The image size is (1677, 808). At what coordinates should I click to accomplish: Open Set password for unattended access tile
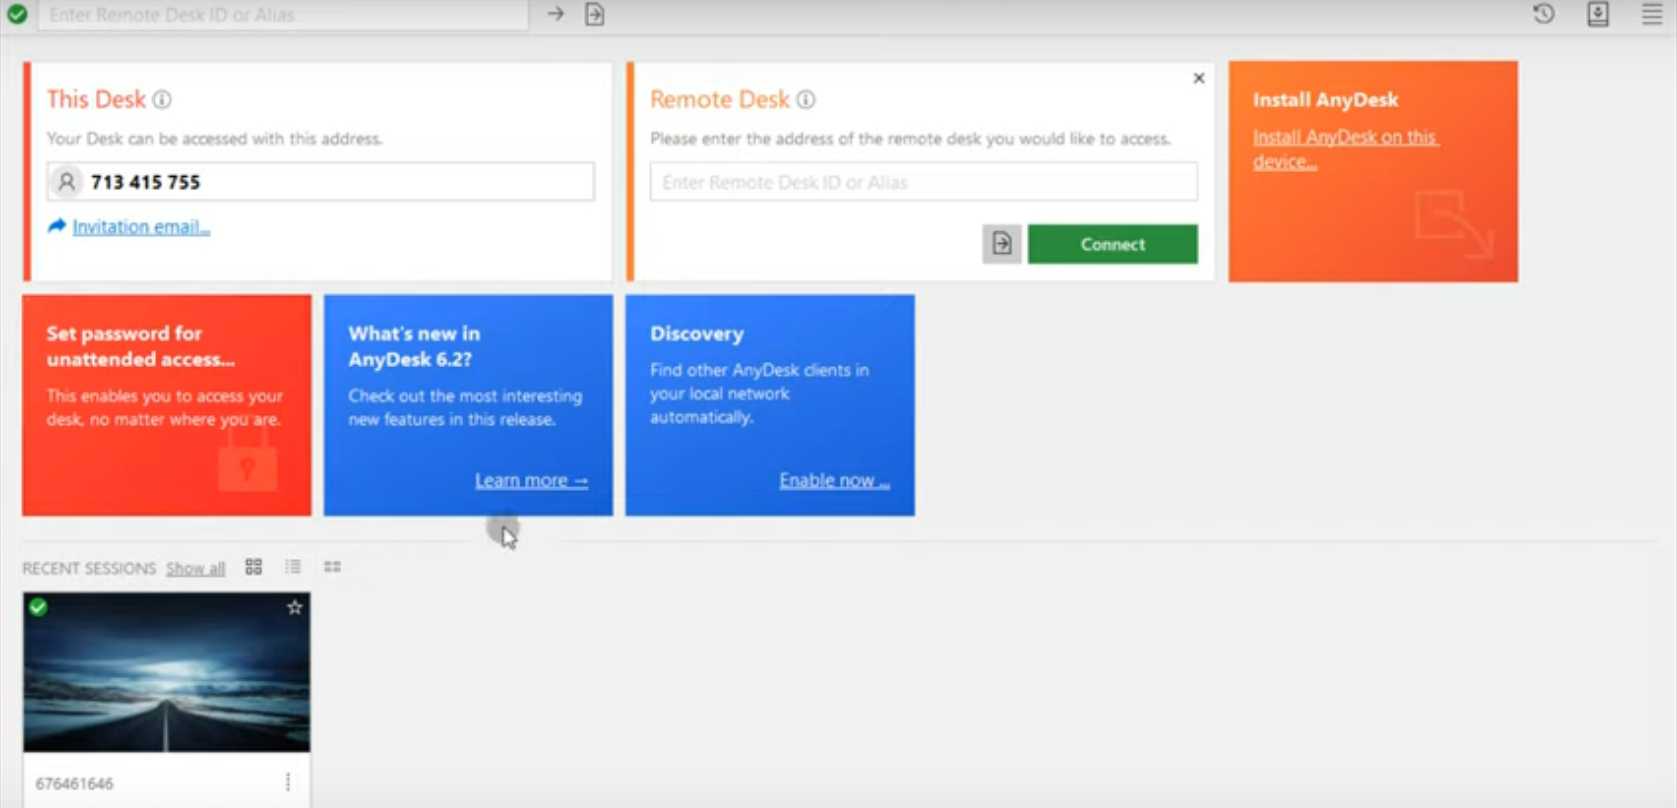point(167,405)
